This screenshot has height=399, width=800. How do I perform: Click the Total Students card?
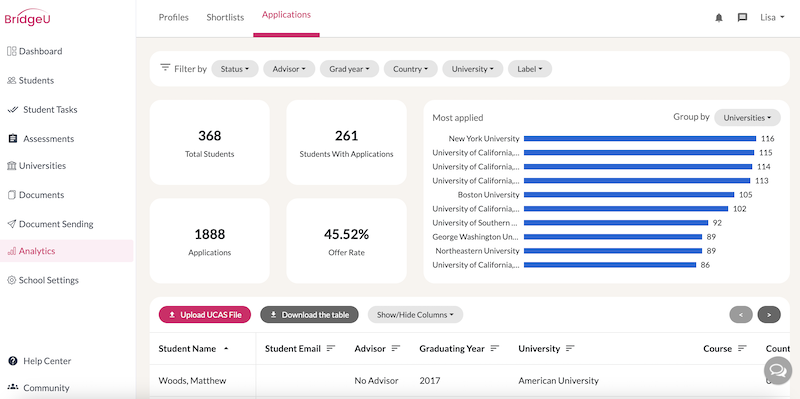210,142
